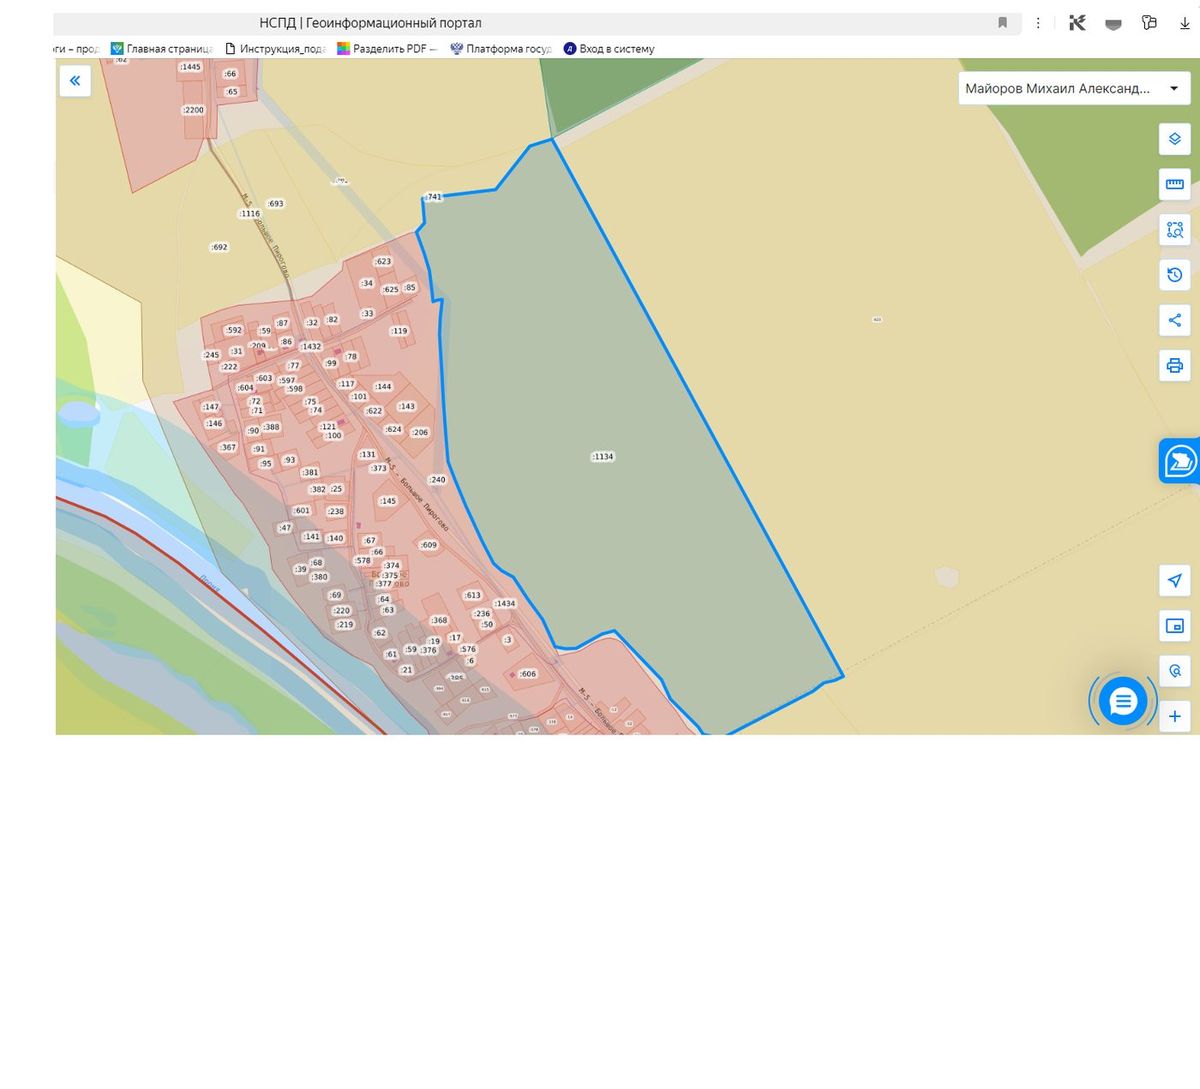This screenshot has width=1200, height=1089.
Task: Print the map using printer icon
Action: point(1175,365)
